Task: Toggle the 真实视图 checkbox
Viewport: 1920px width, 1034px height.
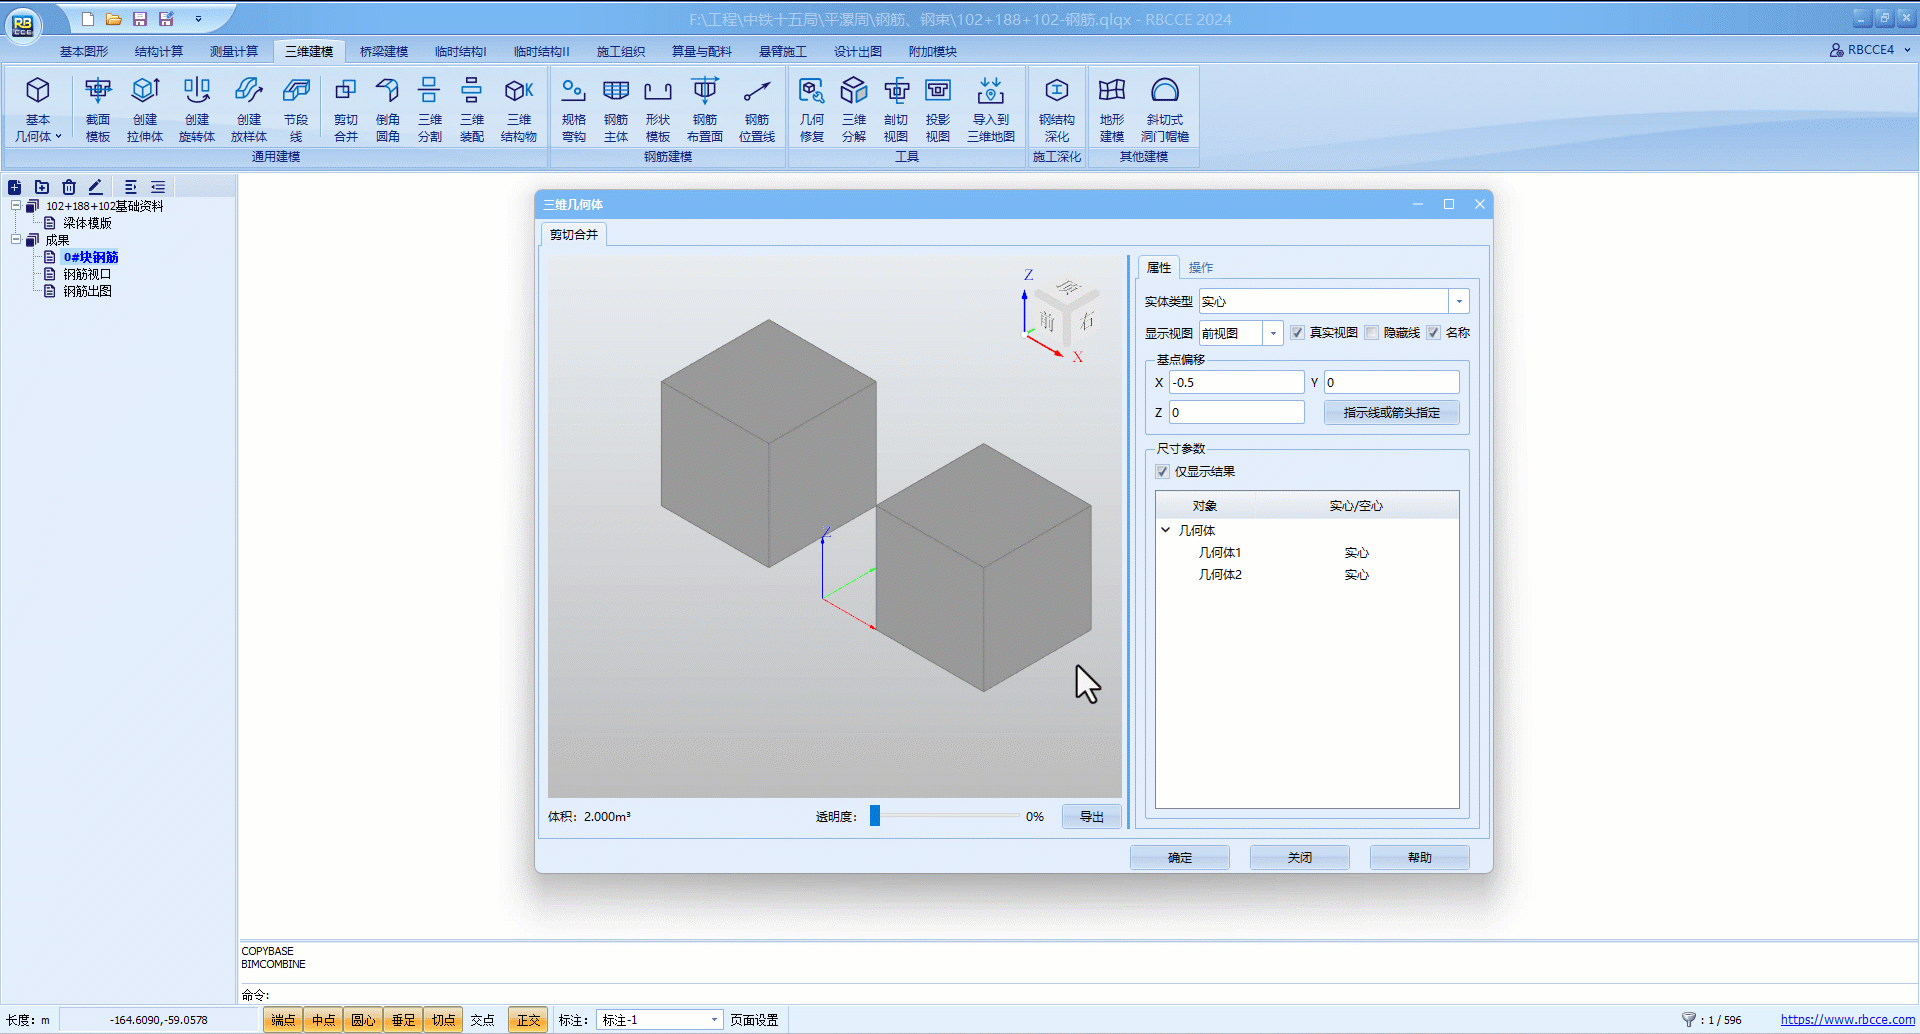Action: coord(1297,333)
